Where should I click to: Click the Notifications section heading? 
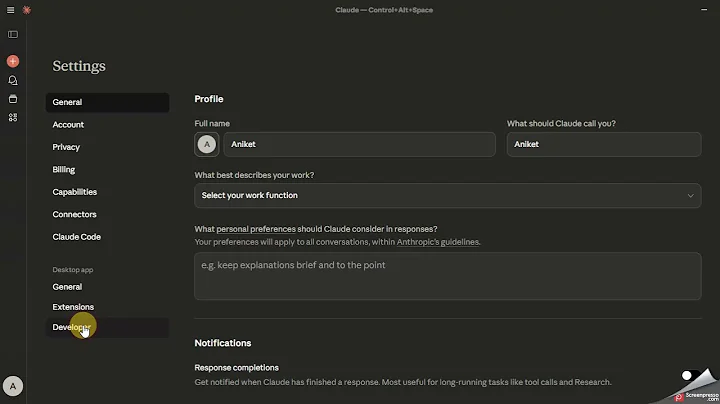click(x=223, y=343)
